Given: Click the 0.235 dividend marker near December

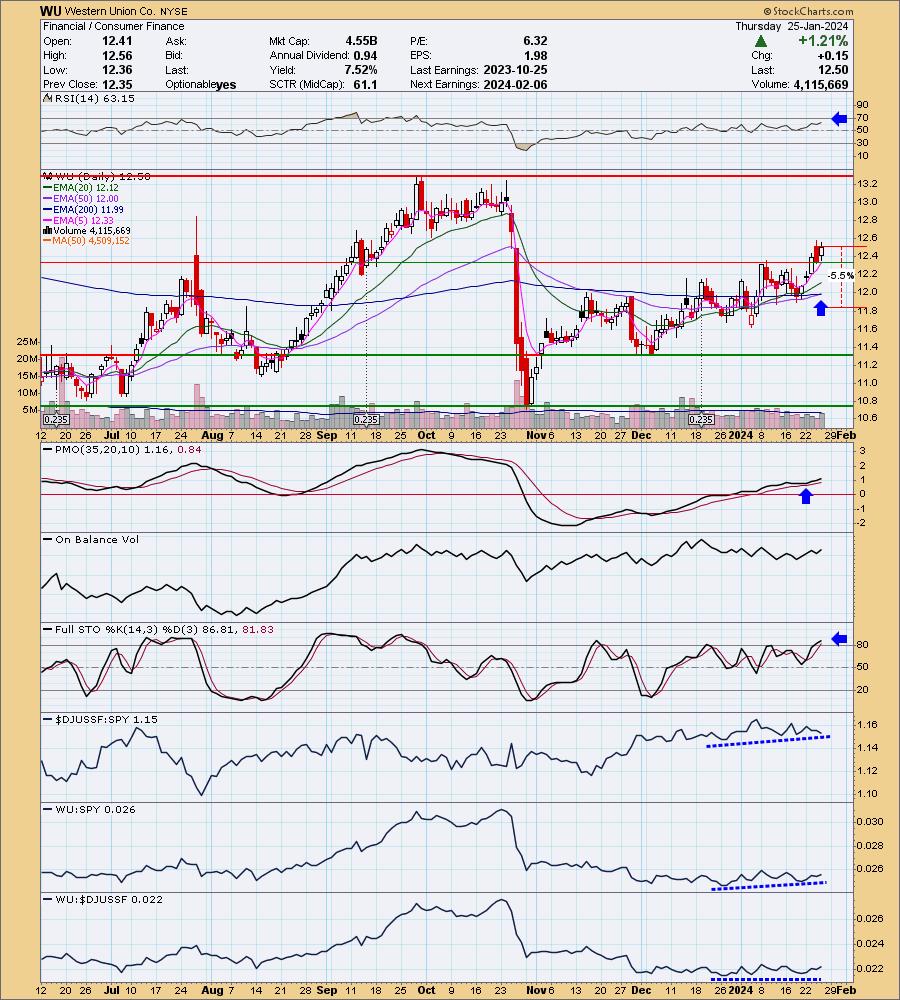Looking at the screenshot, I should tap(701, 420).
